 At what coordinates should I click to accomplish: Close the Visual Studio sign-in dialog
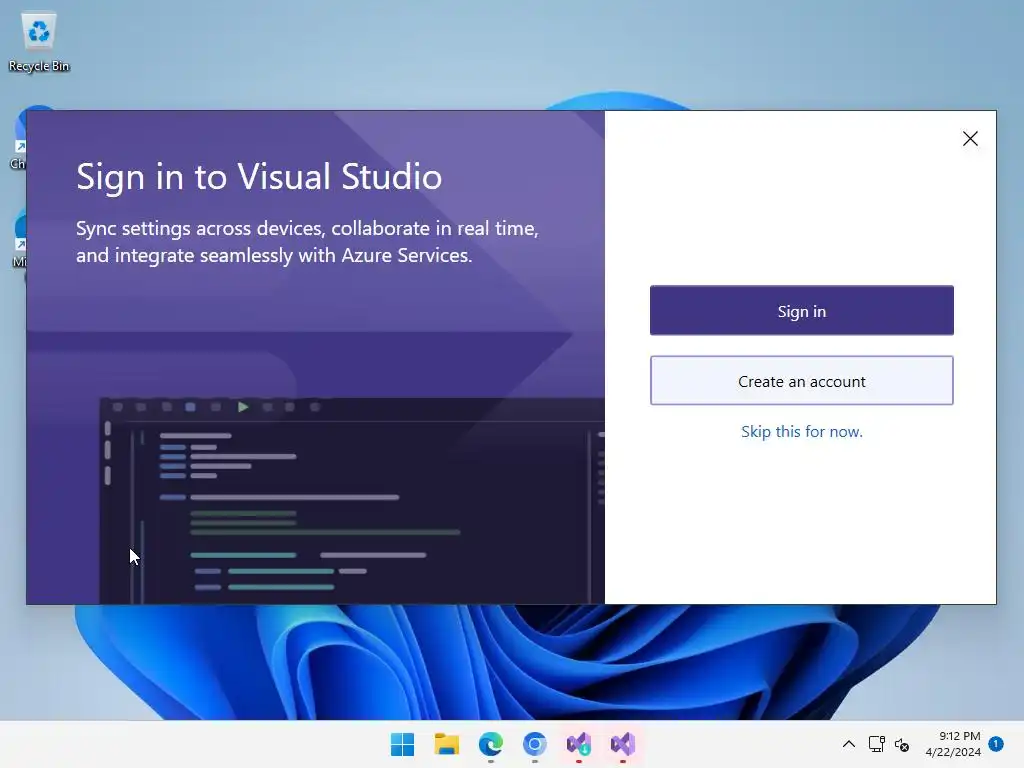970,138
